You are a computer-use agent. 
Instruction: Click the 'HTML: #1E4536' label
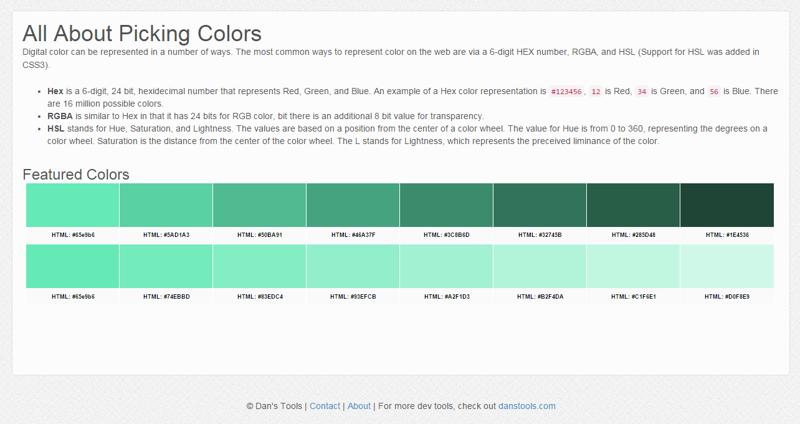[727, 235]
